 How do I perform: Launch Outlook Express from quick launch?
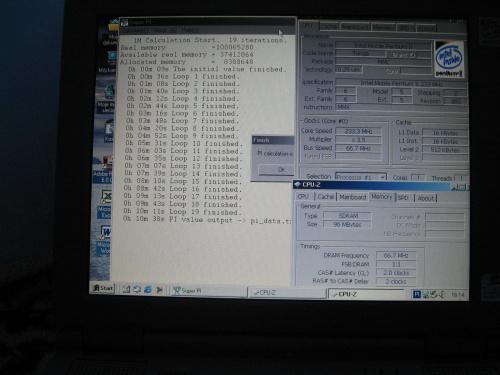tap(137, 289)
